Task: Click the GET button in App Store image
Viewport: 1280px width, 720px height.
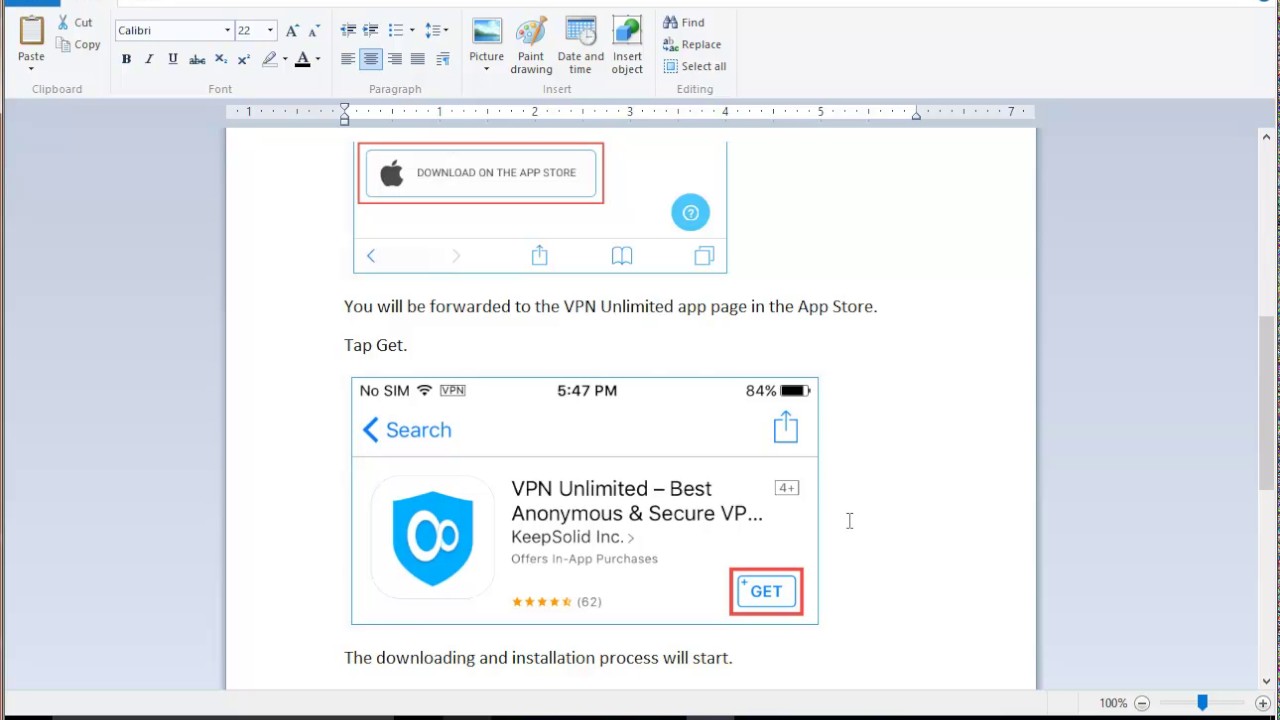Action: (x=766, y=591)
